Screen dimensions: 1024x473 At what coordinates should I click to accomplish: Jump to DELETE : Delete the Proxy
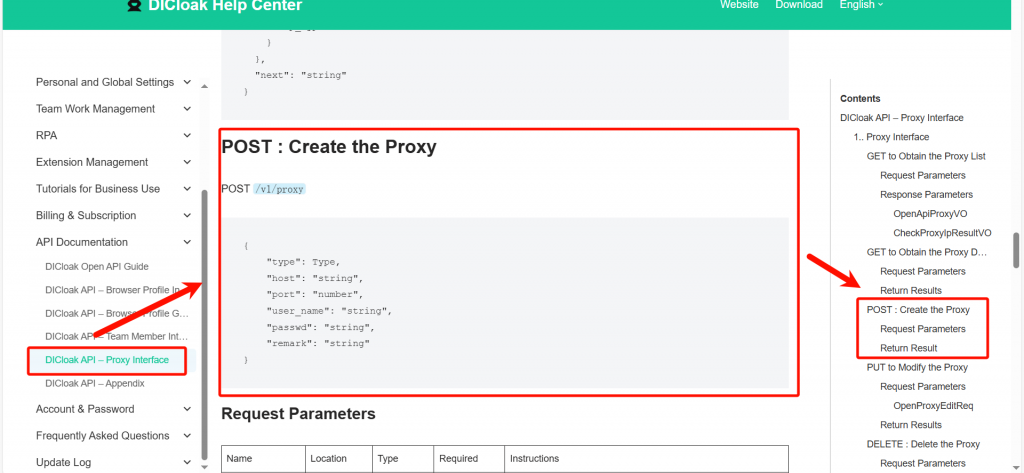tap(923, 444)
